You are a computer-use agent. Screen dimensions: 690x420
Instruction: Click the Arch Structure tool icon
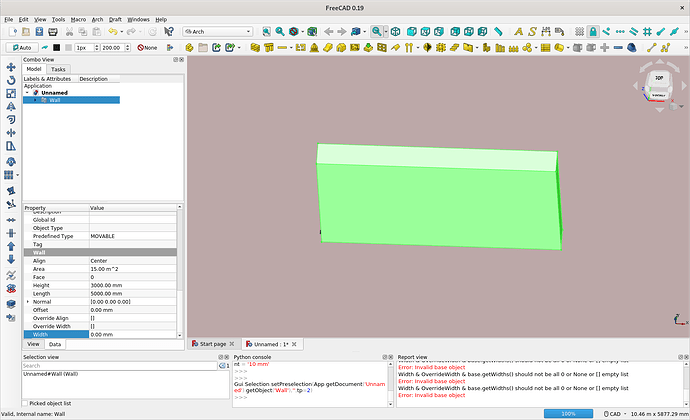[268, 48]
